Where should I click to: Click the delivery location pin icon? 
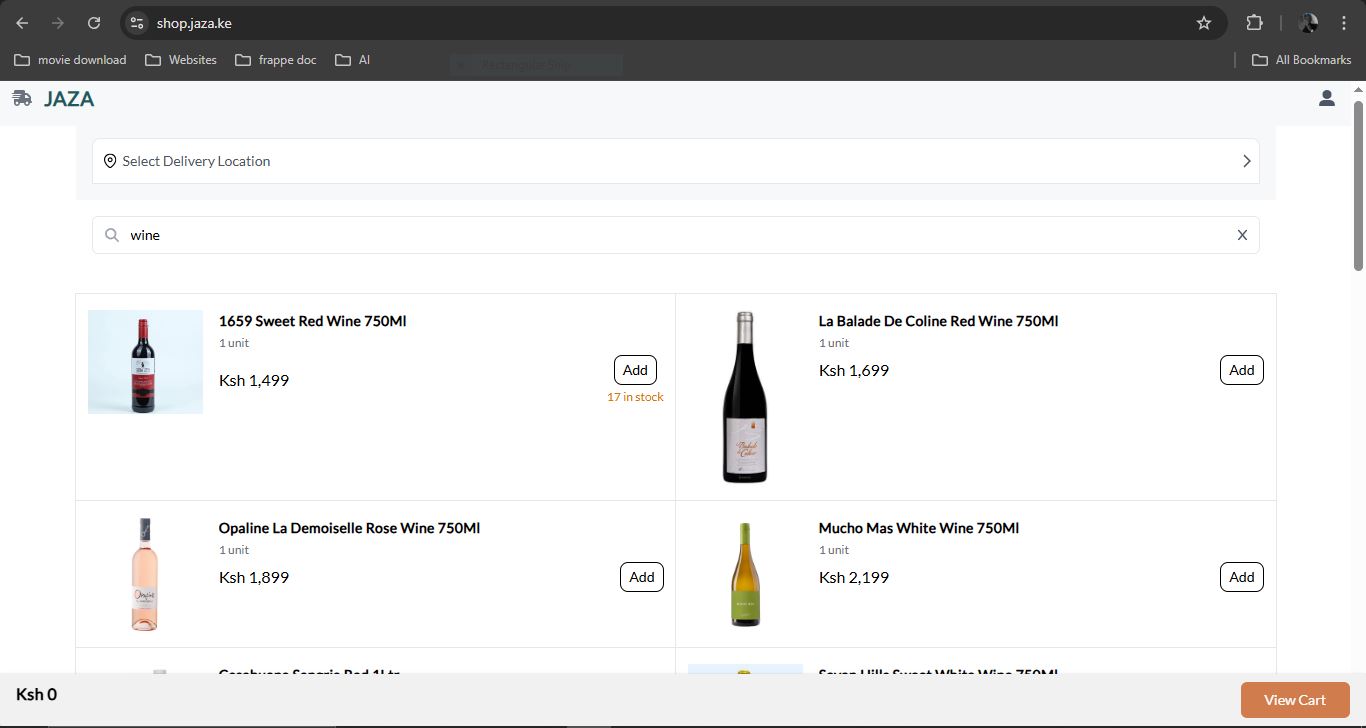110,161
